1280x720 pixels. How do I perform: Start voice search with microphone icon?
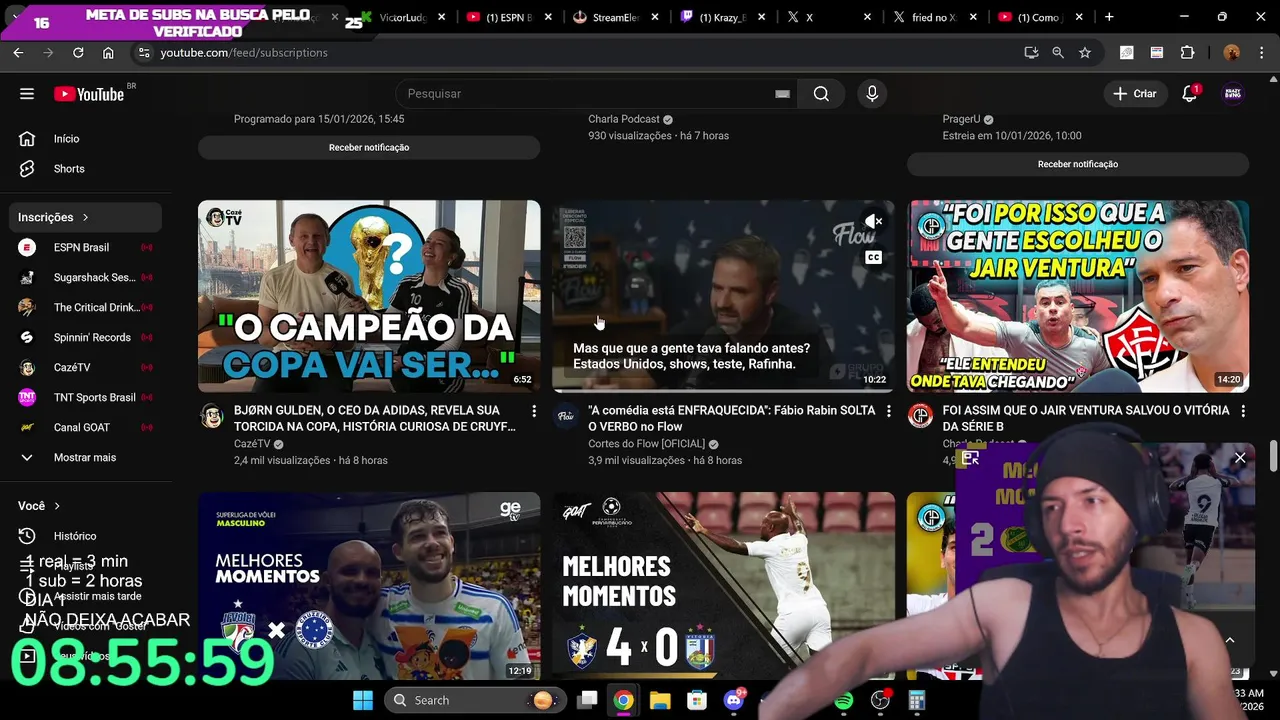click(872, 94)
